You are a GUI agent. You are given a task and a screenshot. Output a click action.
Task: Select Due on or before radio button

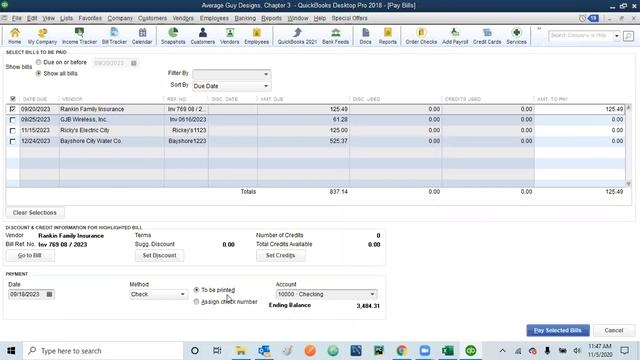(x=38, y=62)
